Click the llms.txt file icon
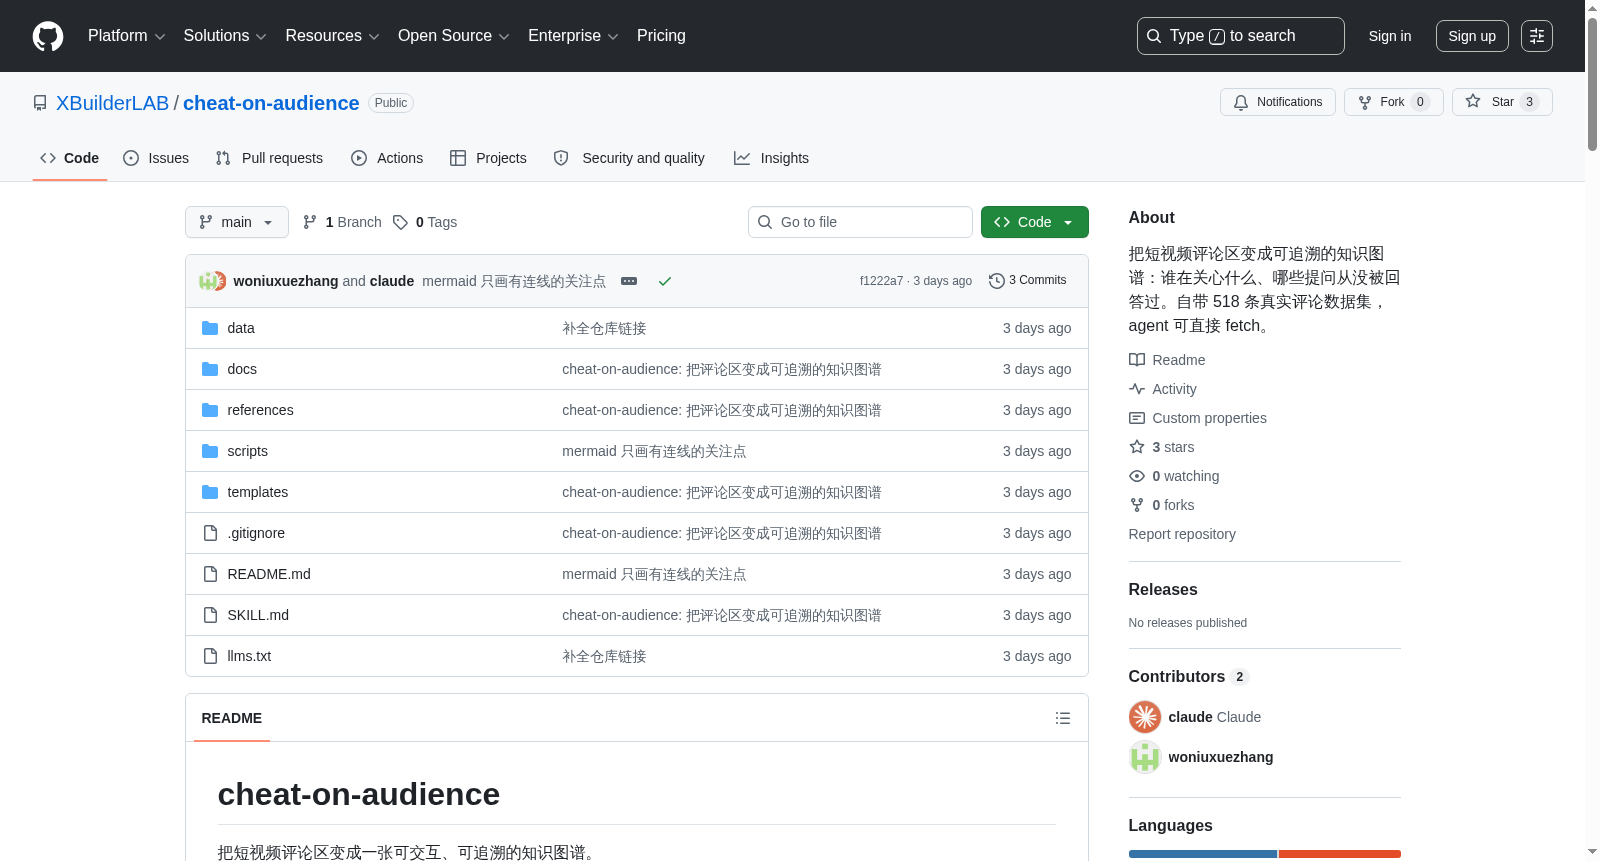Viewport: 1600px width, 861px height. pos(210,656)
